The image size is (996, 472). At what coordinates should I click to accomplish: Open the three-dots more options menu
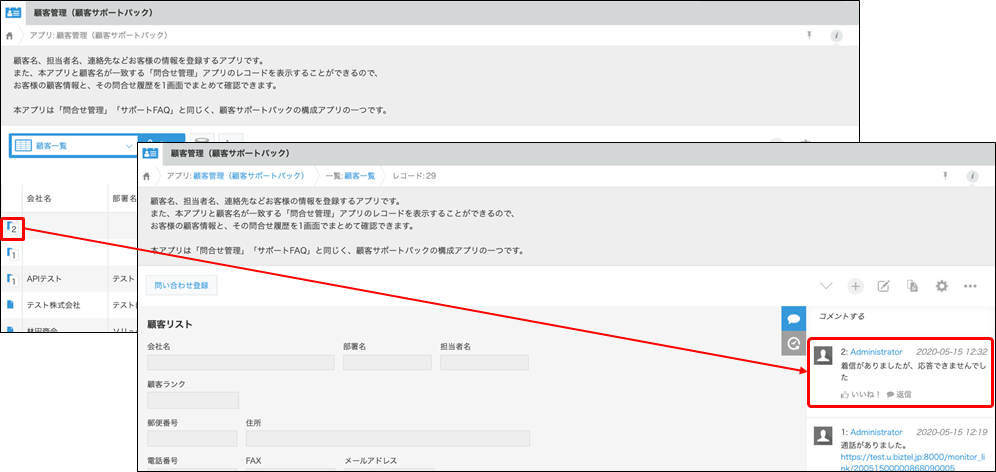click(x=970, y=286)
